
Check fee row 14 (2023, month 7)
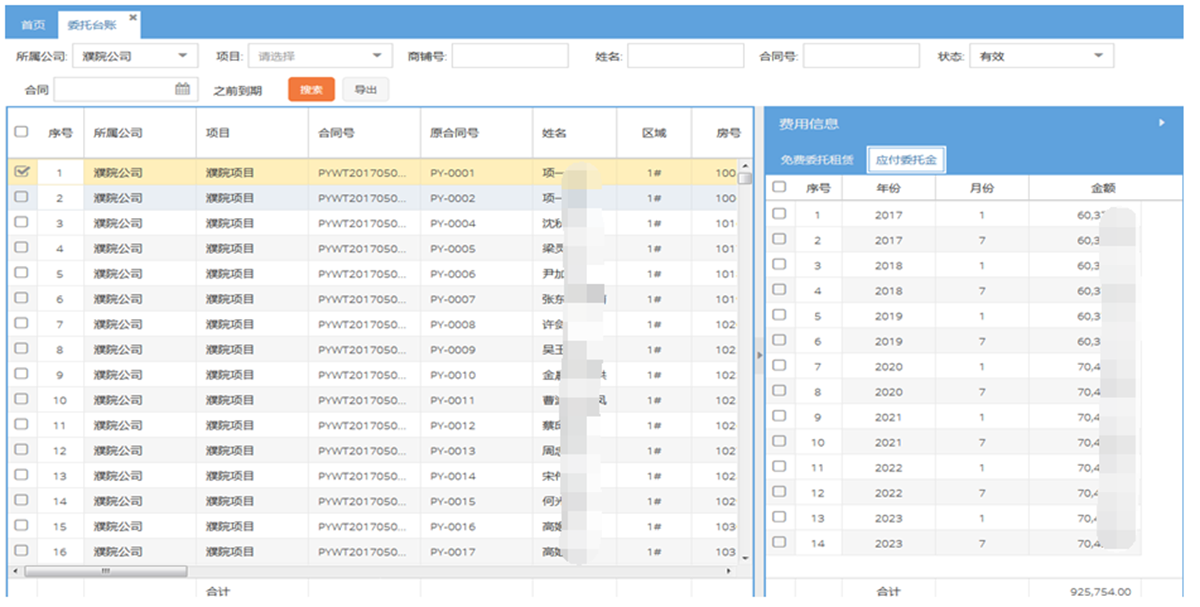pyautogui.click(x=779, y=542)
